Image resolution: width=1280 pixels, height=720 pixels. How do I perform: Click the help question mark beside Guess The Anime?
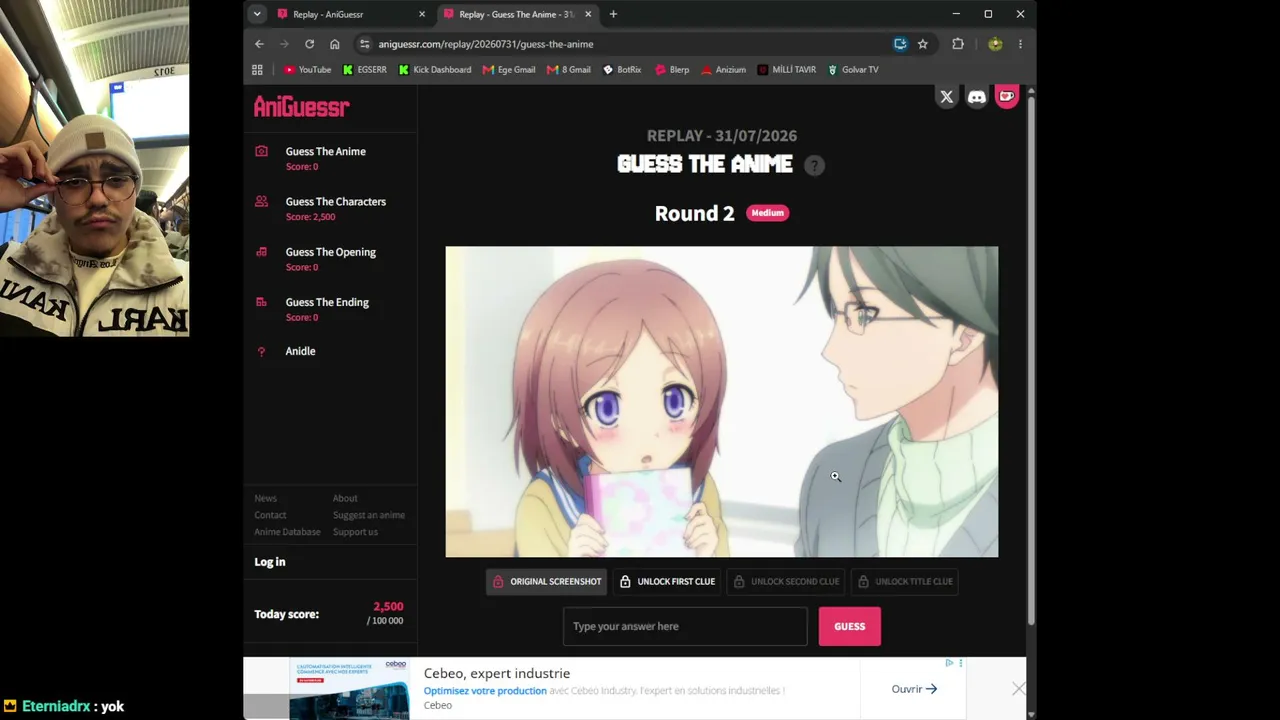[x=814, y=166]
